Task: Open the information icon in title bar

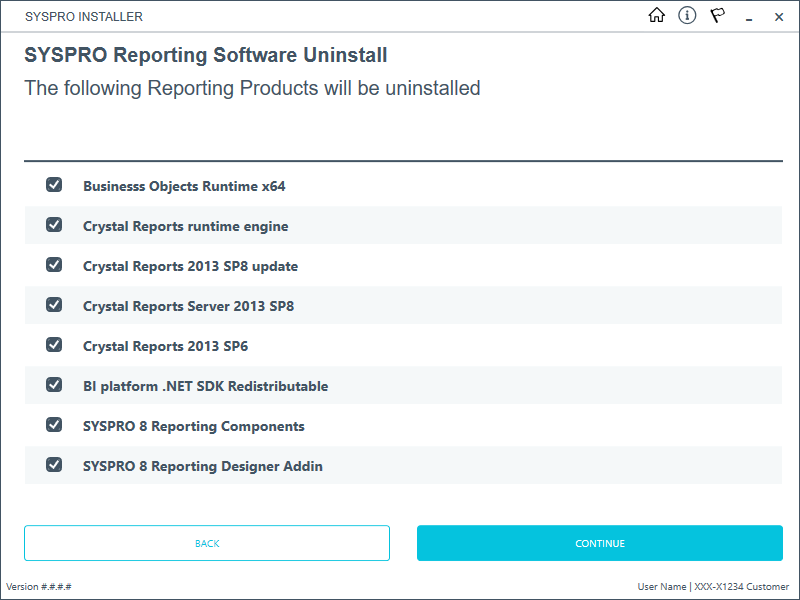Action: click(687, 16)
